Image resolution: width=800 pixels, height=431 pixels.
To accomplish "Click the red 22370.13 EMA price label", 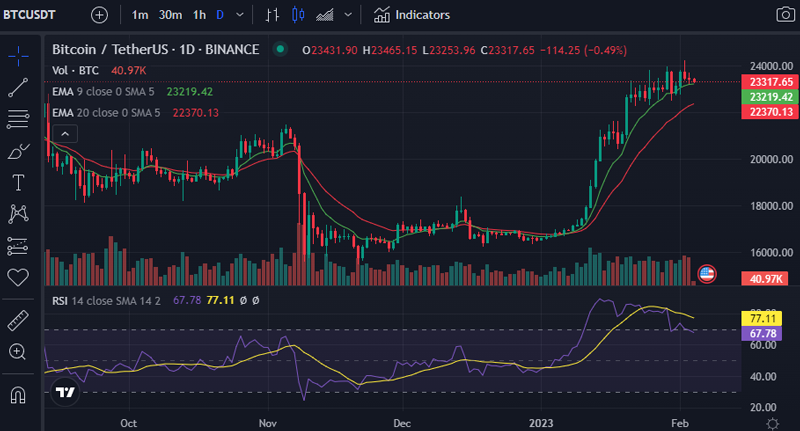I will (x=770, y=112).
